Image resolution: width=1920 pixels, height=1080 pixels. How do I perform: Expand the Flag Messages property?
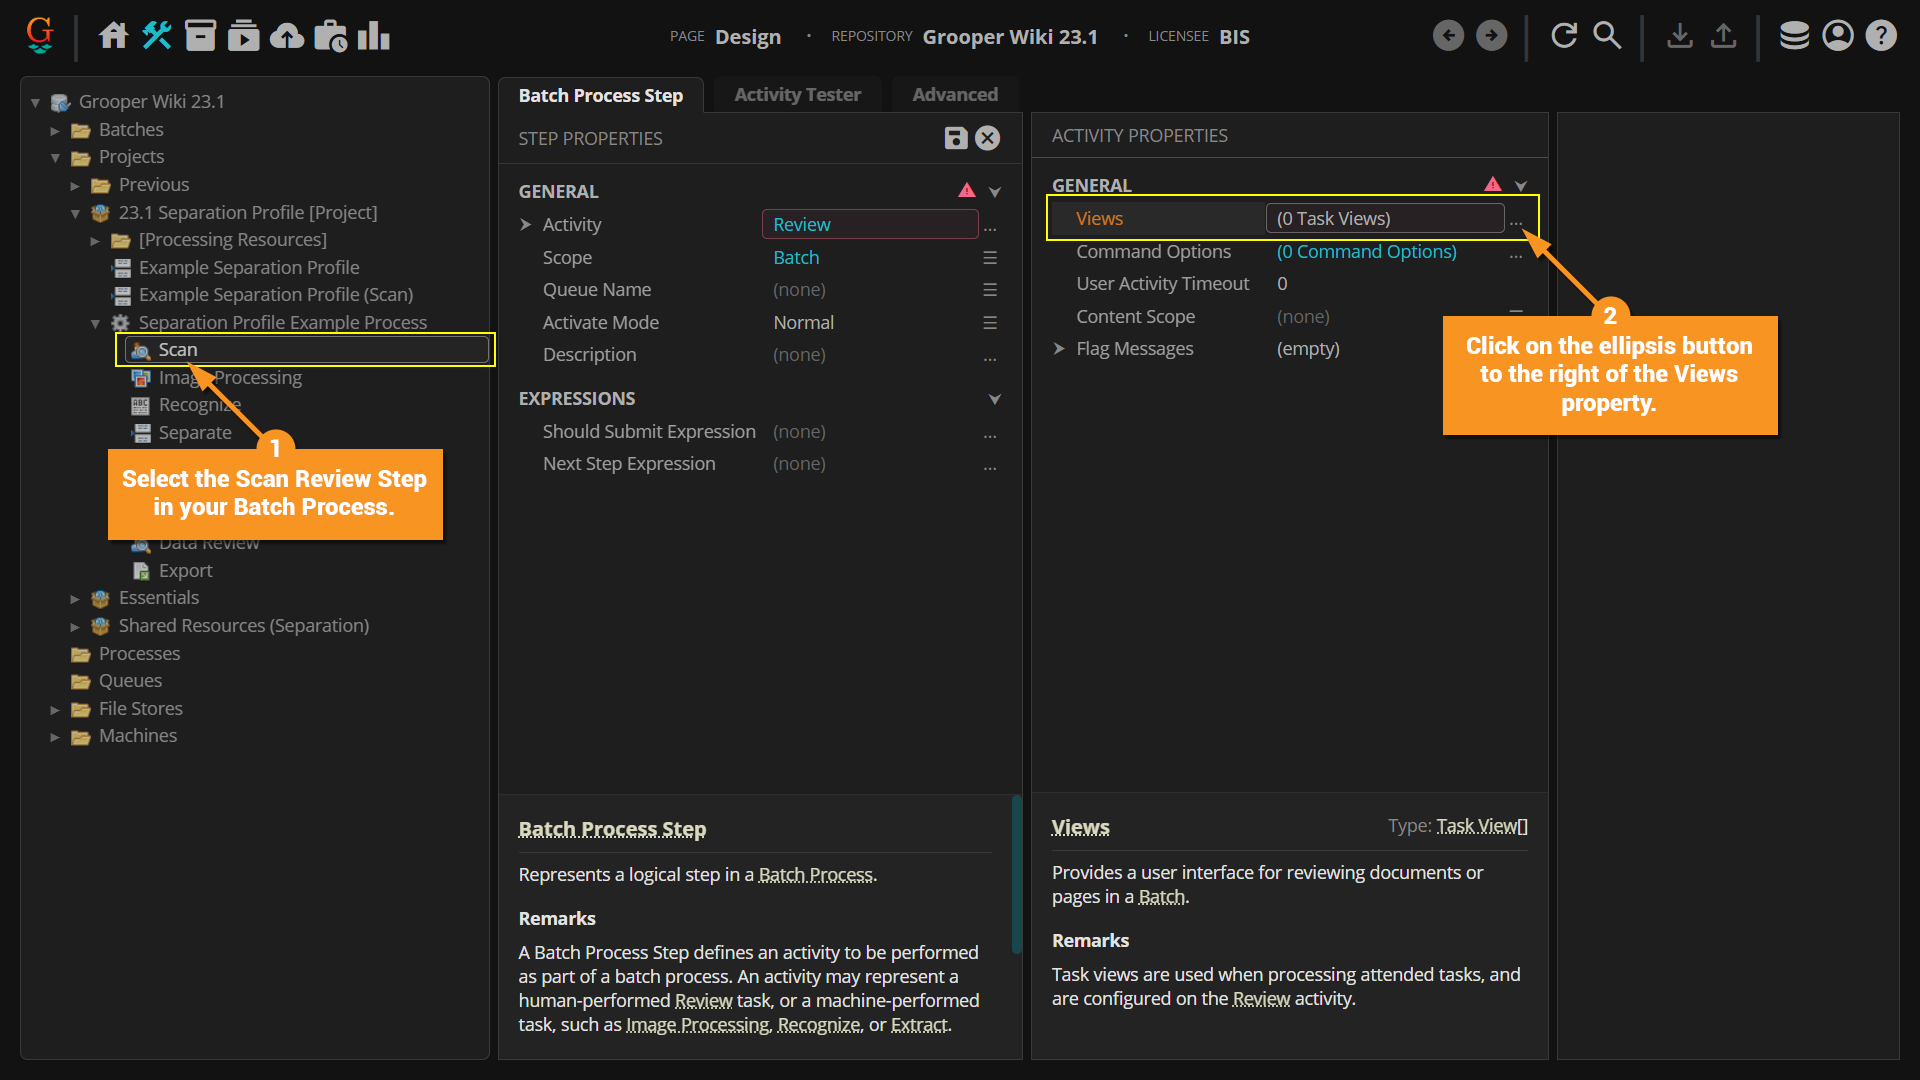[x=1059, y=349]
